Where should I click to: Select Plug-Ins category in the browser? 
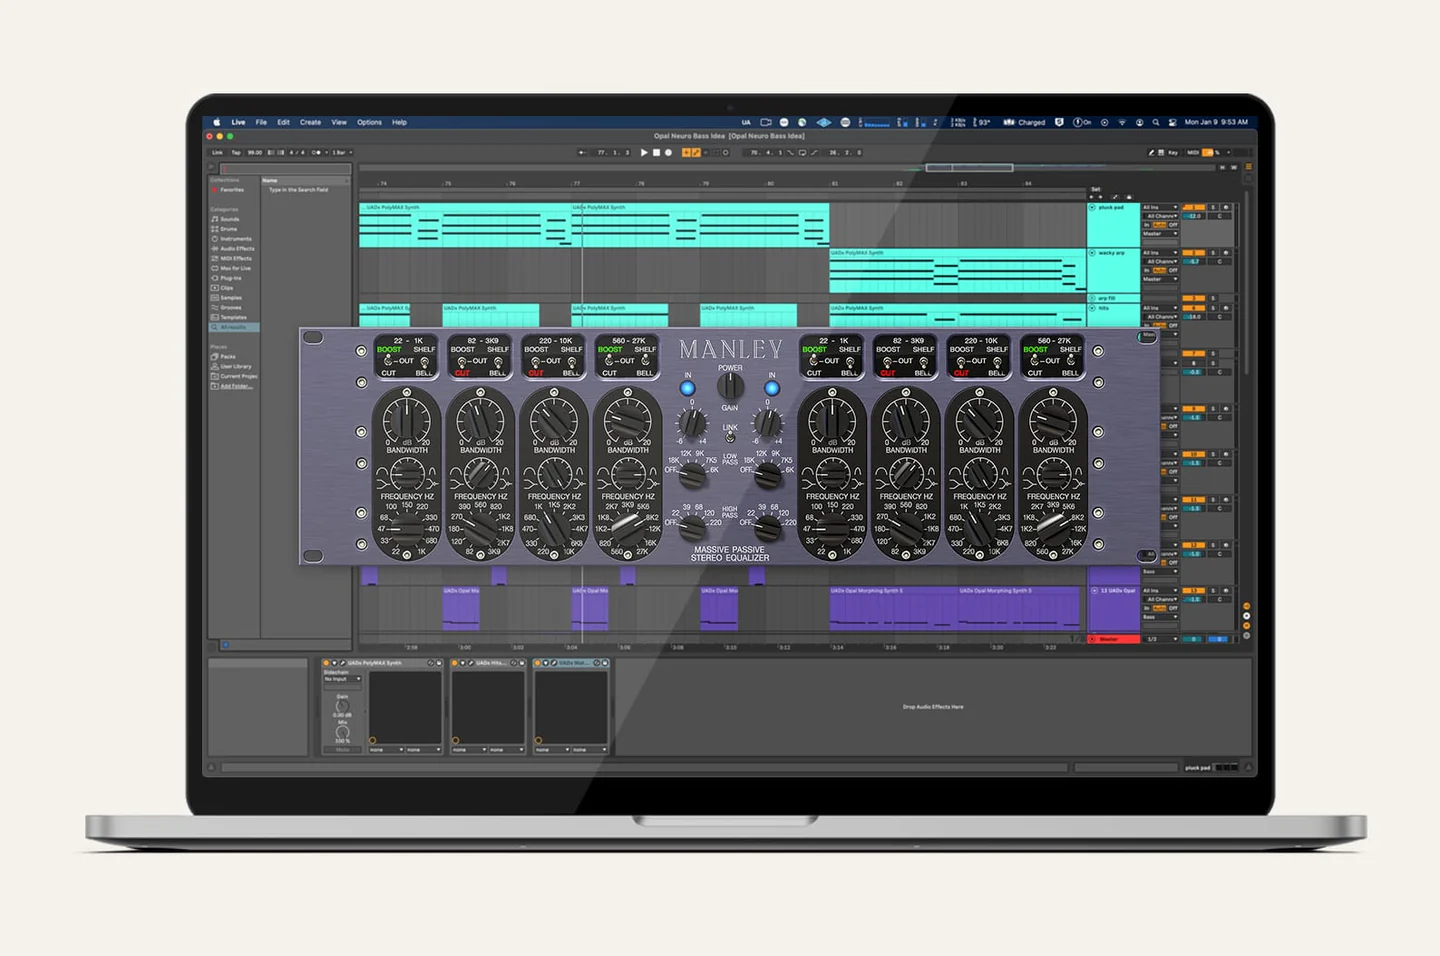point(230,278)
